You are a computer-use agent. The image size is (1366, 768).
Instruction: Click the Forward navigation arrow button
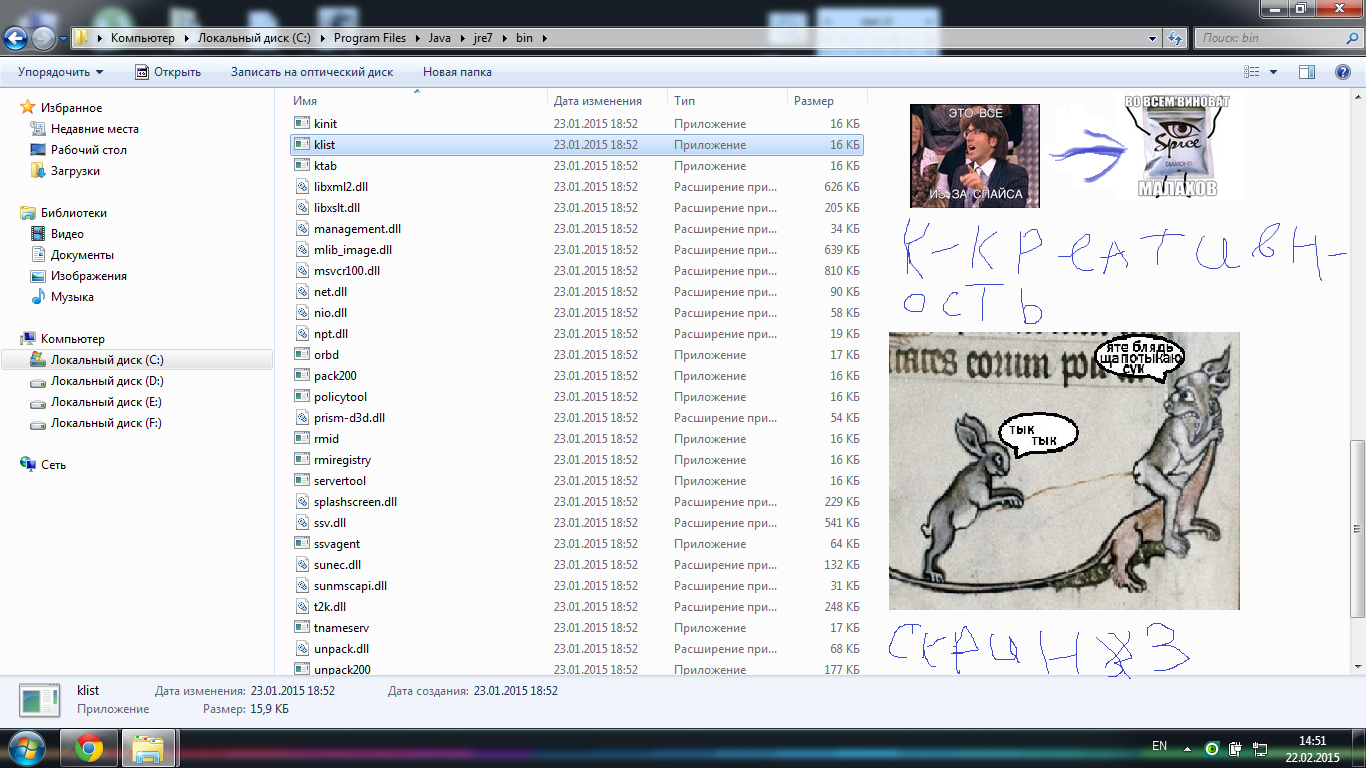coord(44,38)
